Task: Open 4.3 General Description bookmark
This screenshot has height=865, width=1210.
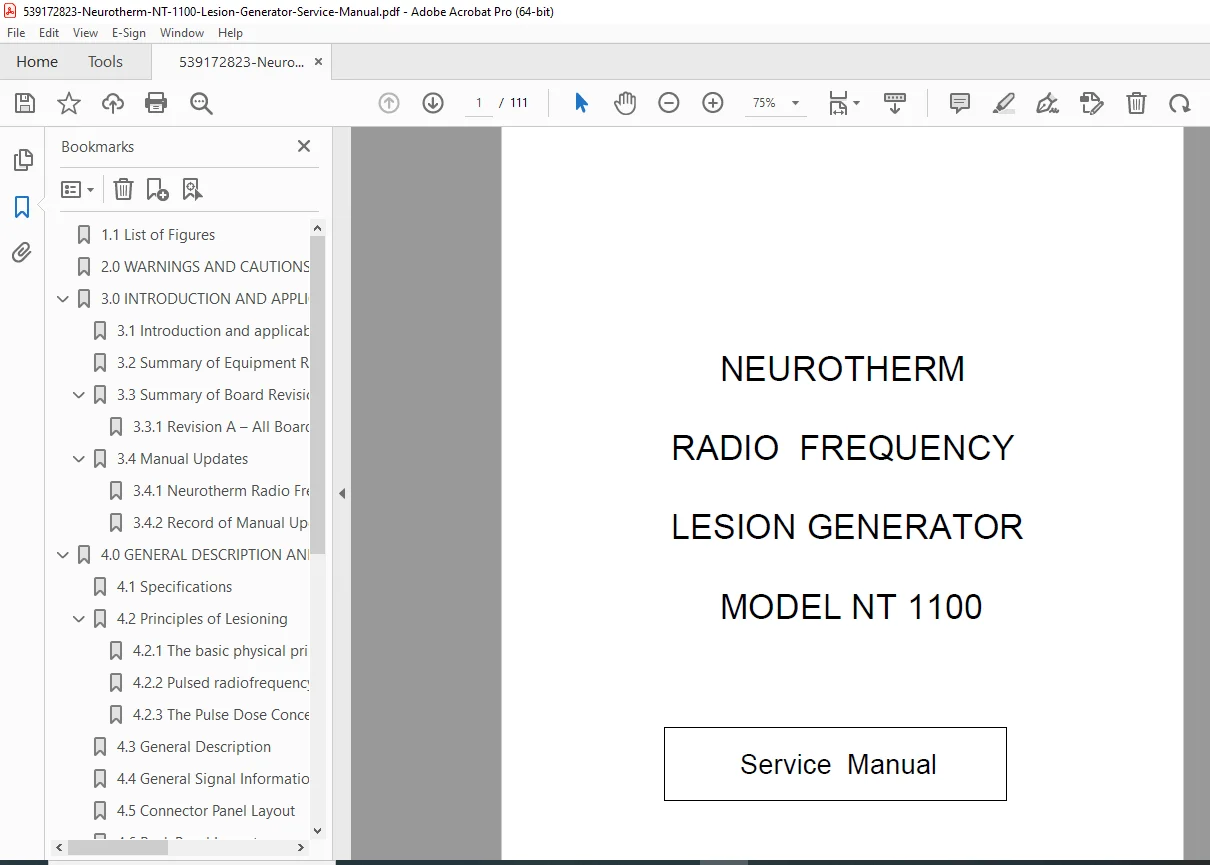Action: pos(194,747)
